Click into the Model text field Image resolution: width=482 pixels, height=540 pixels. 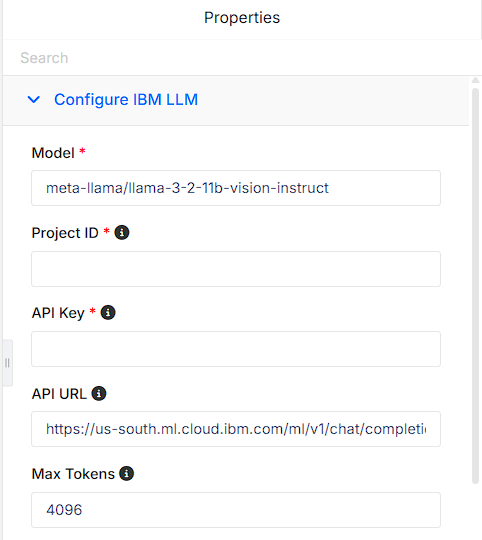(236, 188)
